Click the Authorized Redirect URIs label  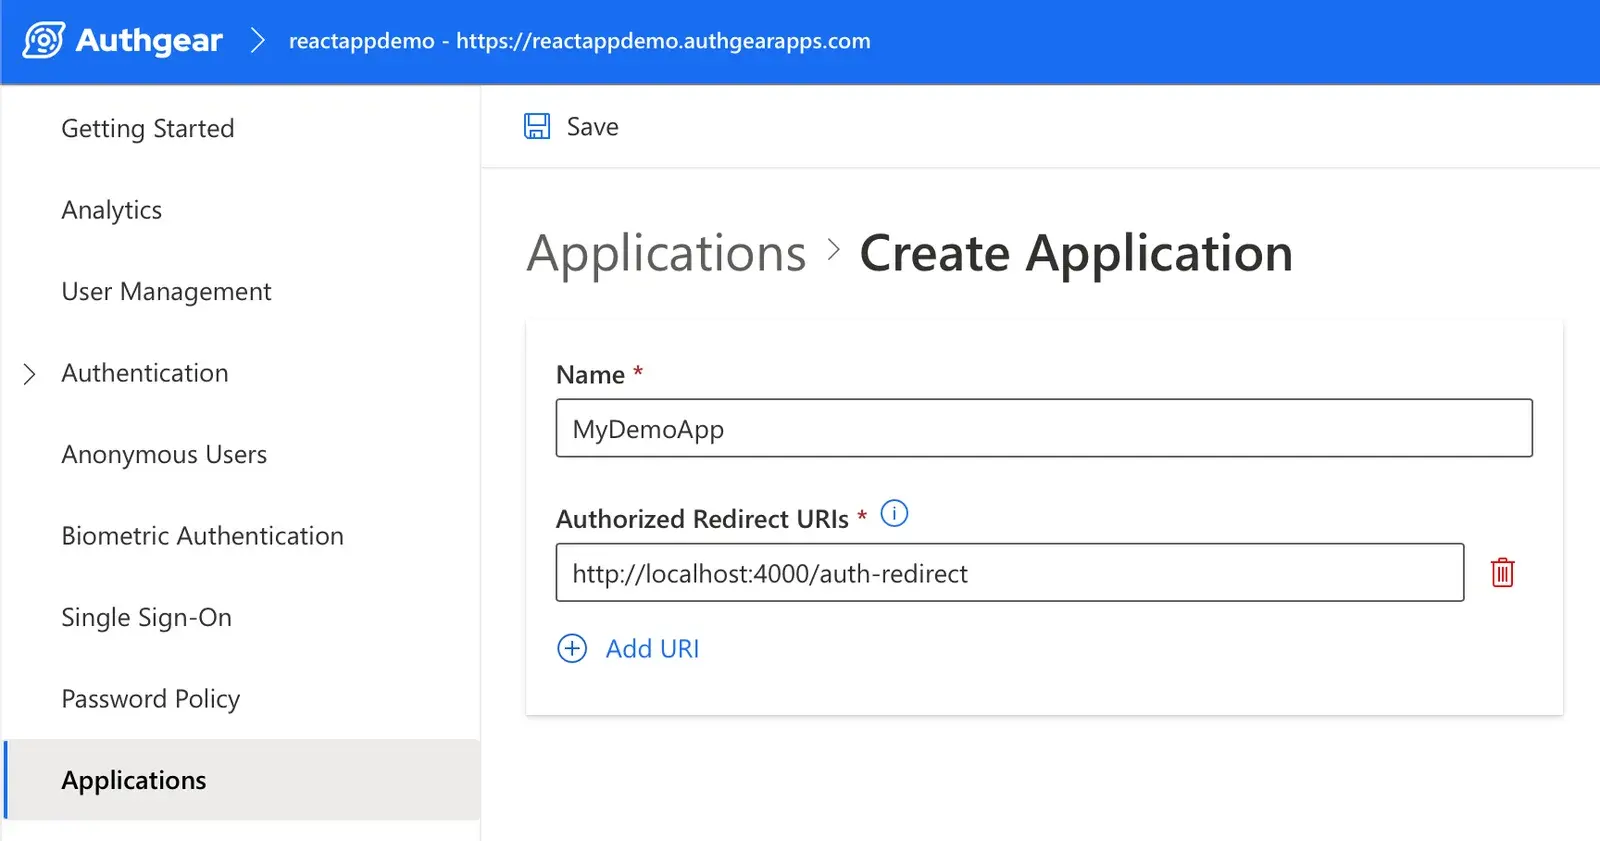point(702,519)
